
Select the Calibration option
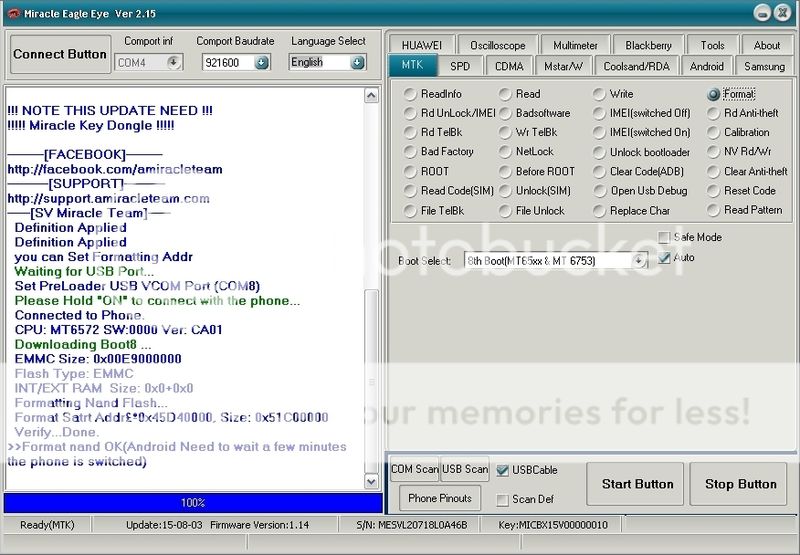(x=738, y=132)
